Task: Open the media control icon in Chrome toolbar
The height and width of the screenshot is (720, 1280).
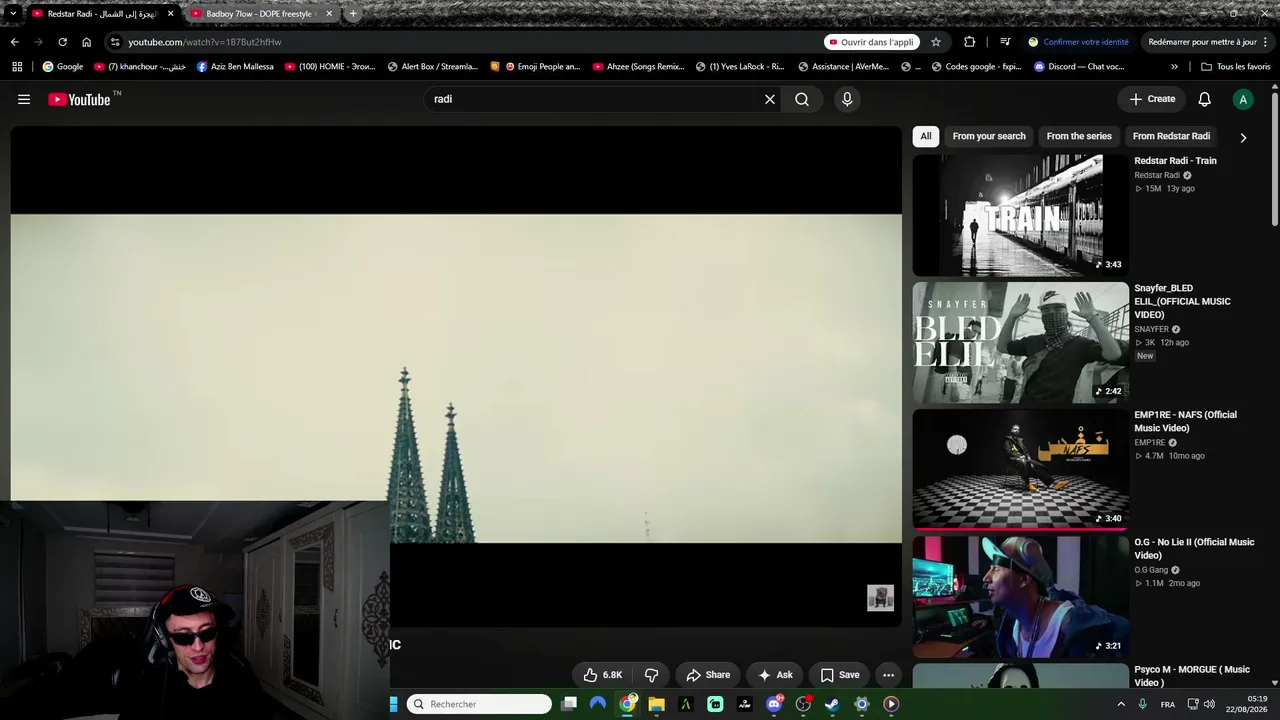Action: pyautogui.click(x=1005, y=42)
